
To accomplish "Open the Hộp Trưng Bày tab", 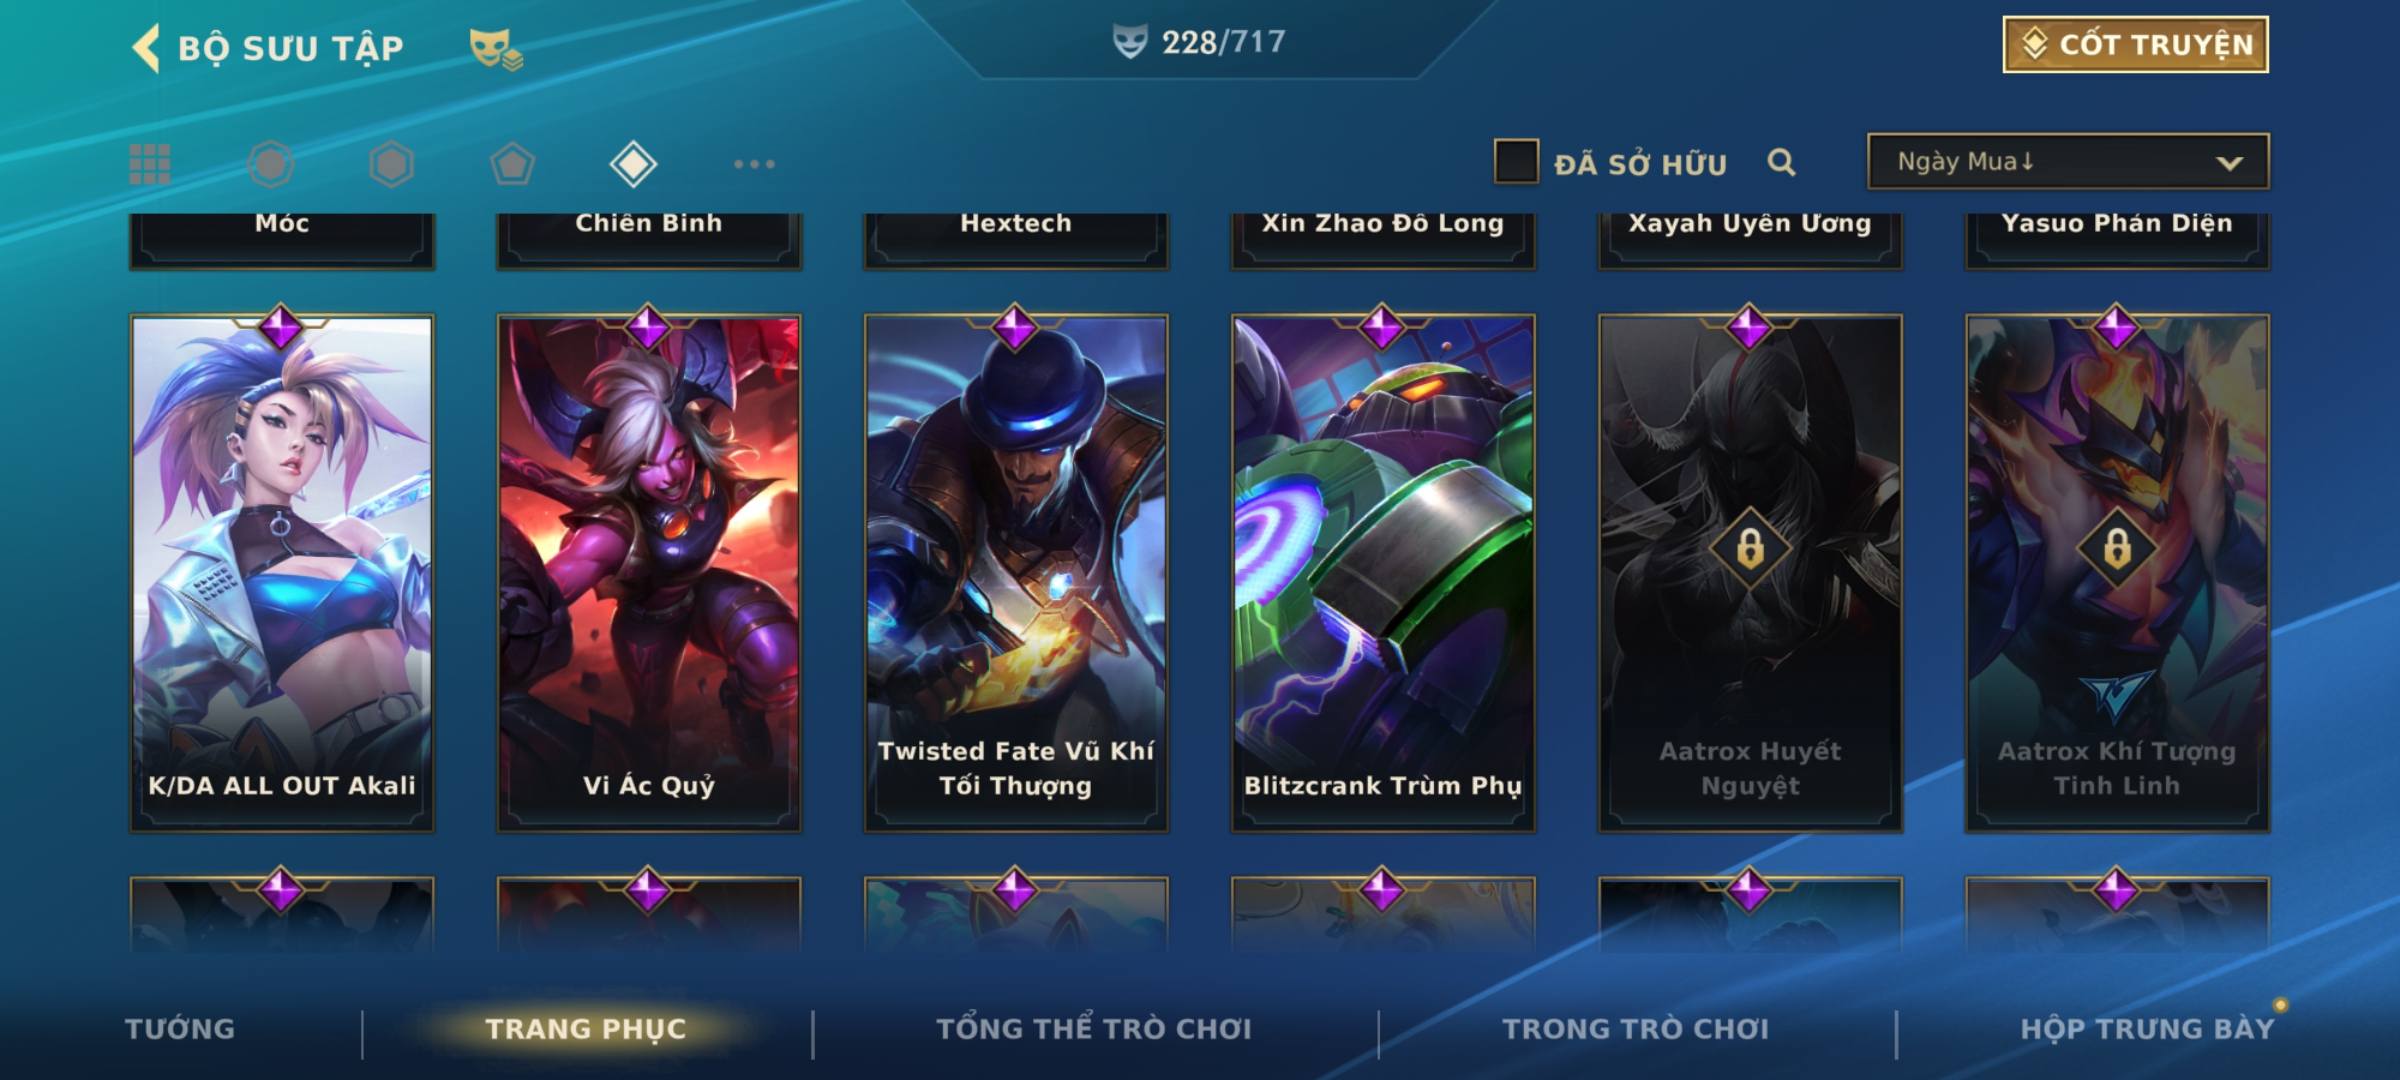I will click(2147, 1029).
